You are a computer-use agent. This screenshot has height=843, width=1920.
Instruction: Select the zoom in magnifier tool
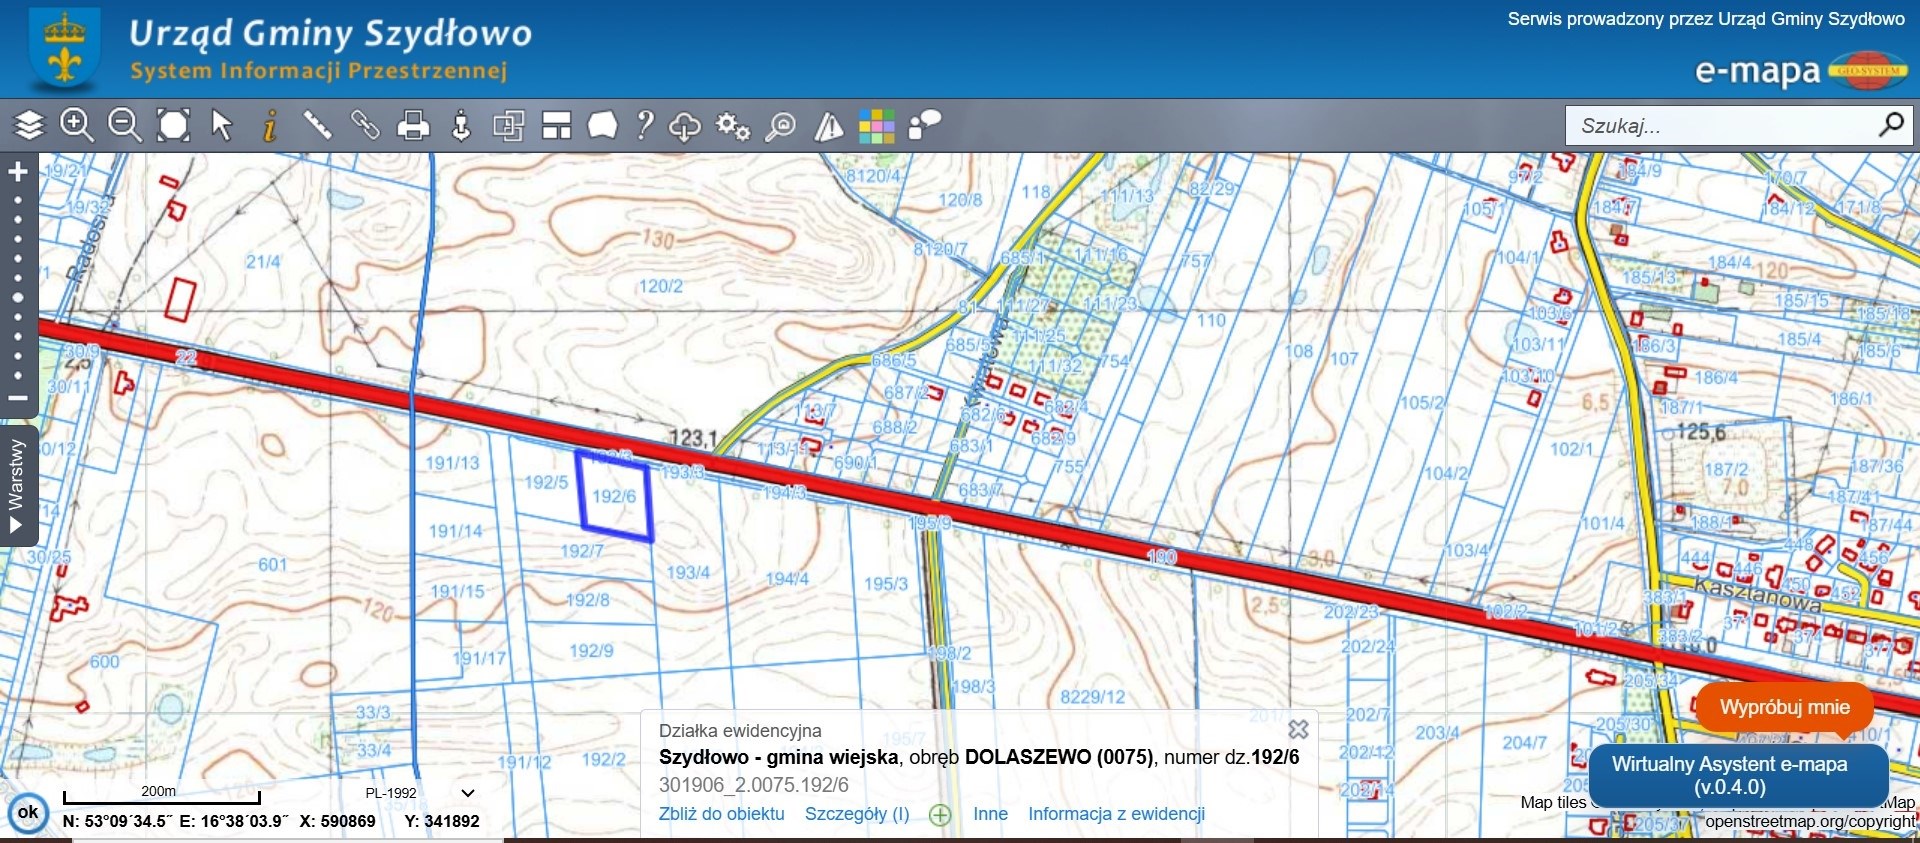click(77, 126)
